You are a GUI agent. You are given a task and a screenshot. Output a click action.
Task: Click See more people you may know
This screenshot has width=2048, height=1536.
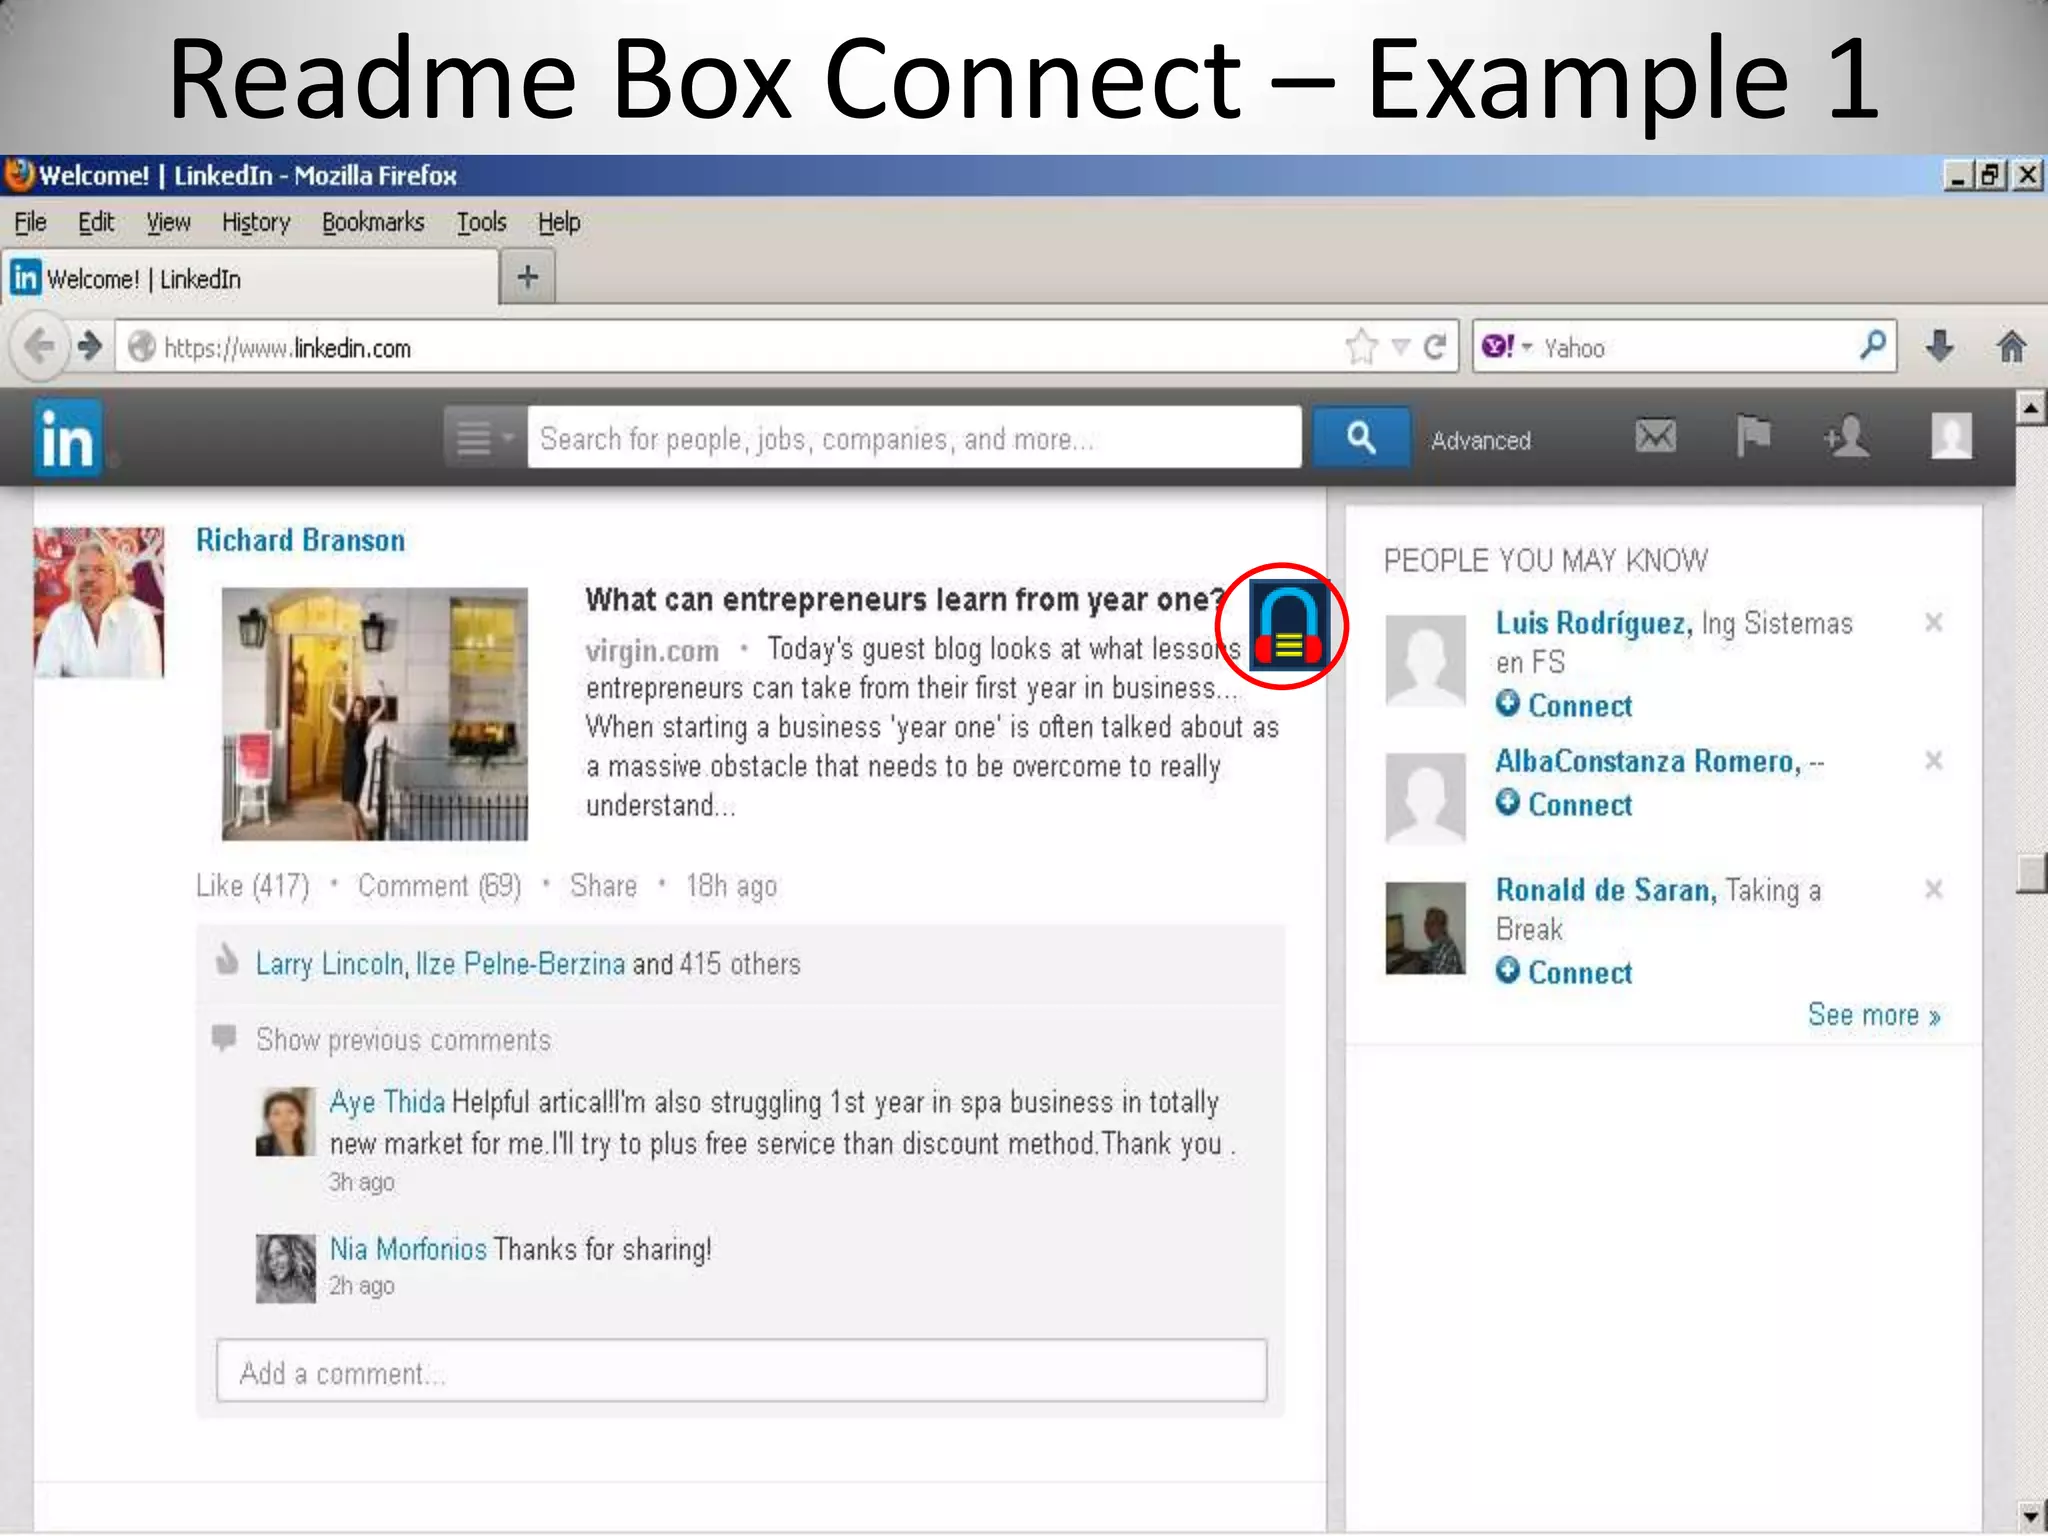[1874, 1015]
